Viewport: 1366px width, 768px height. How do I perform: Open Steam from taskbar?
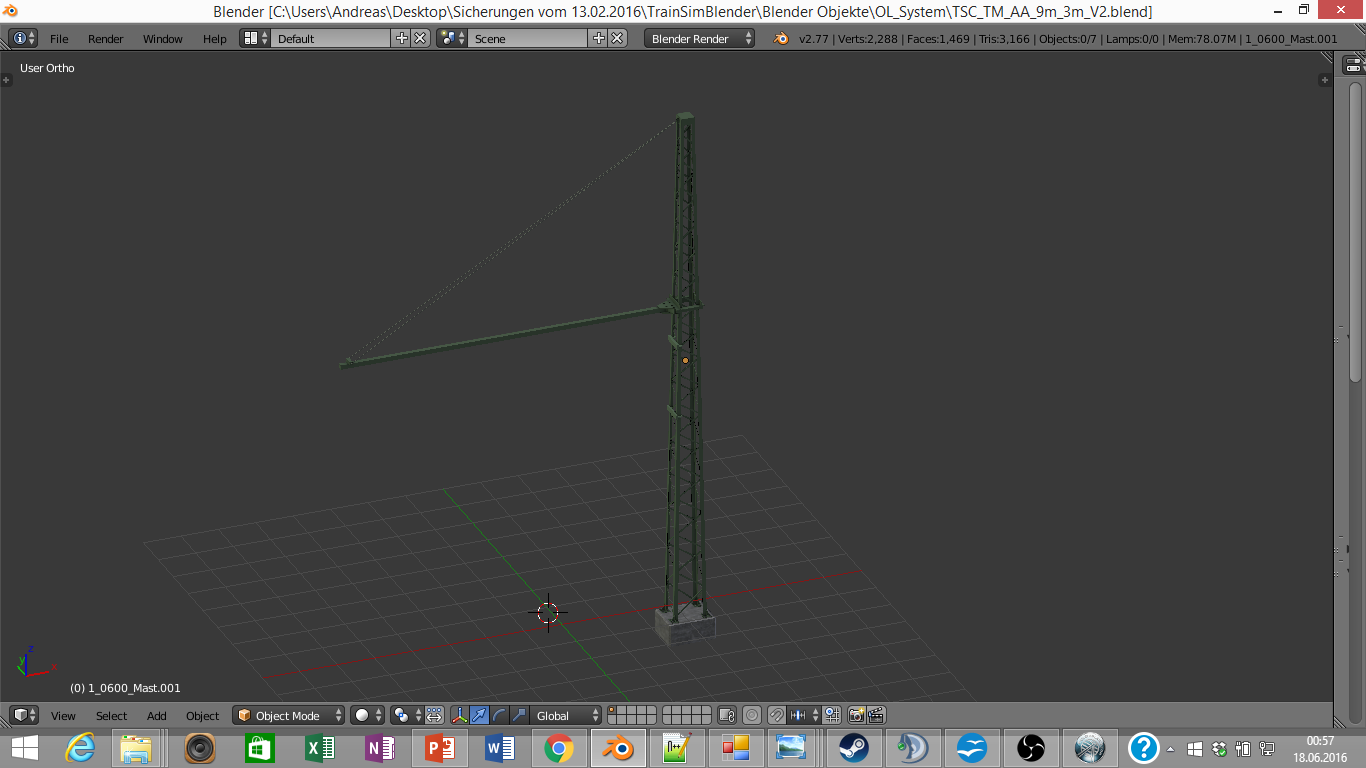coord(853,748)
